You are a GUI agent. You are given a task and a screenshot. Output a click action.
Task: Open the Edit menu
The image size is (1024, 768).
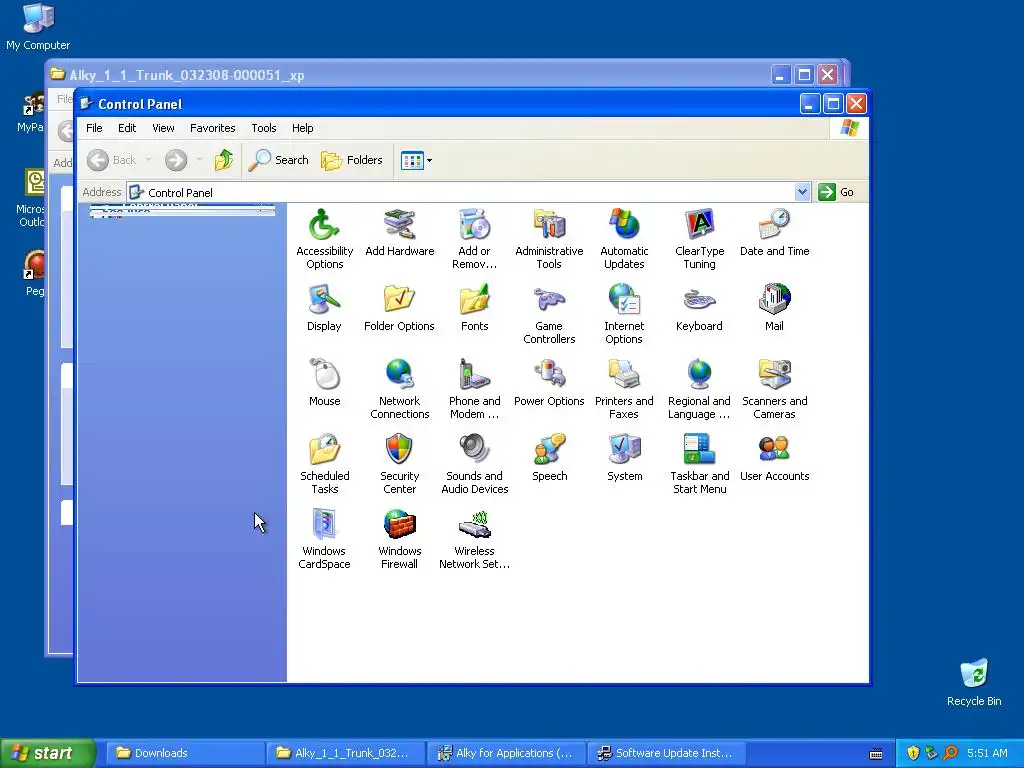click(x=127, y=128)
